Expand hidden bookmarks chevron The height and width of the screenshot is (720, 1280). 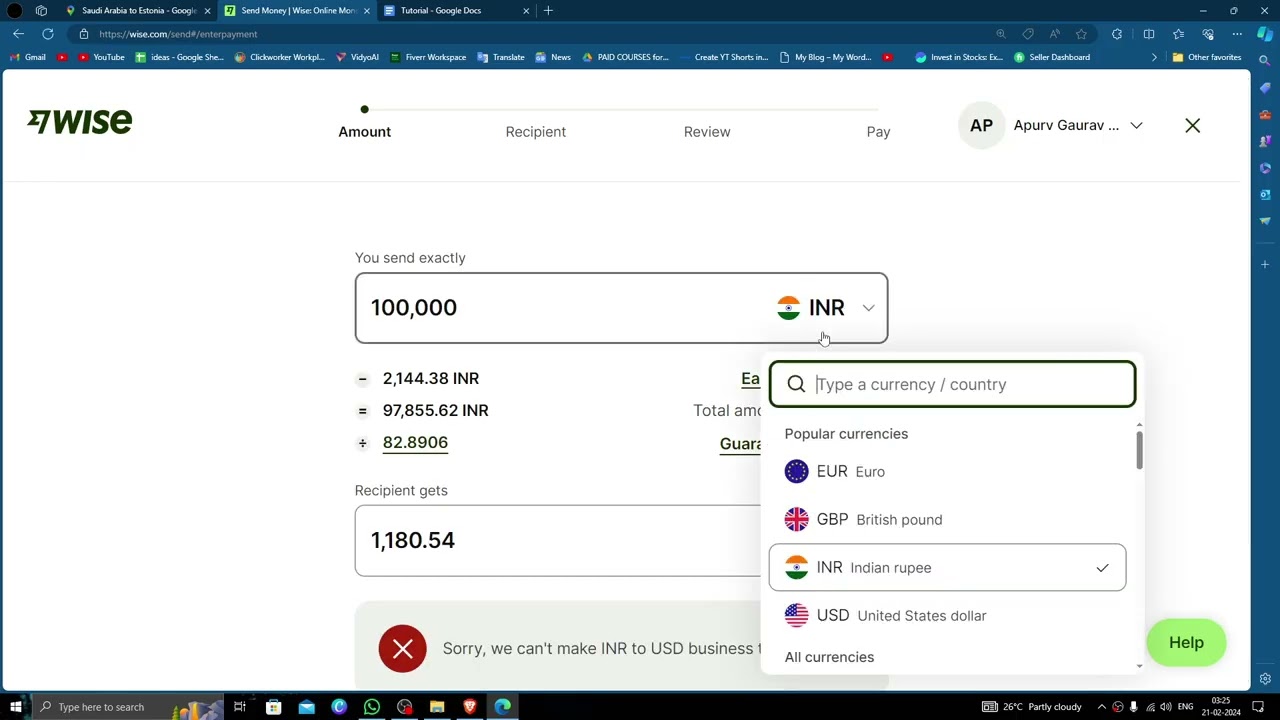[x=1154, y=57]
